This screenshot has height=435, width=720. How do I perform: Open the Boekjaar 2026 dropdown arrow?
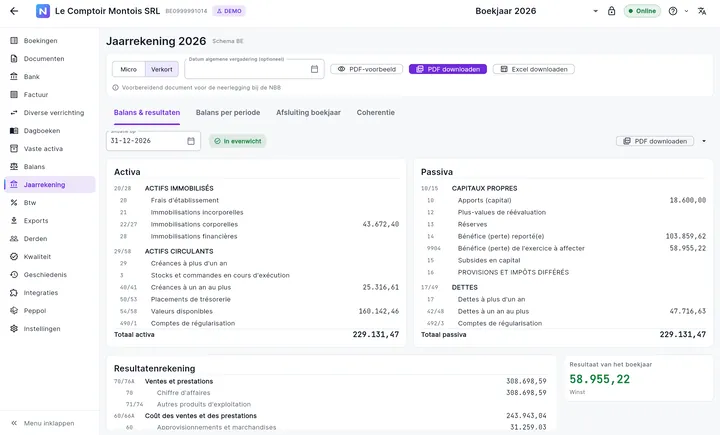[595, 11]
